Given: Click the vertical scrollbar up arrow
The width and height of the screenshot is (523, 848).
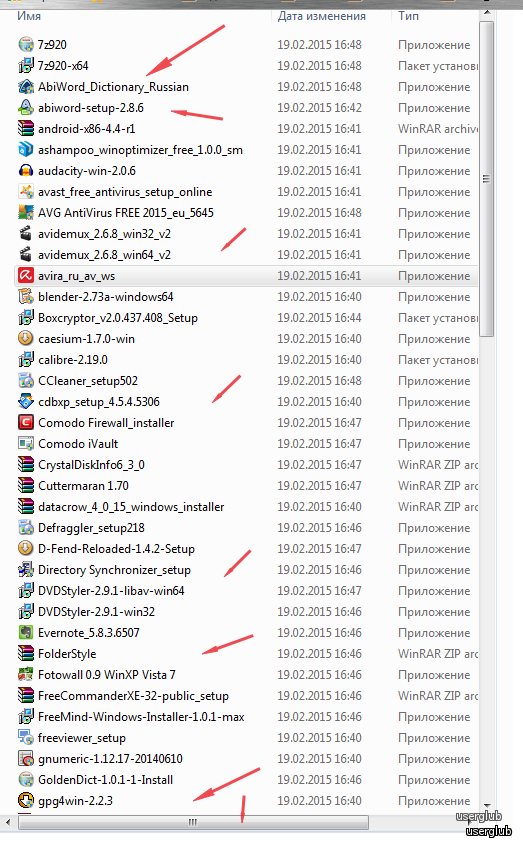Looking at the screenshot, I should (x=487, y=12).
